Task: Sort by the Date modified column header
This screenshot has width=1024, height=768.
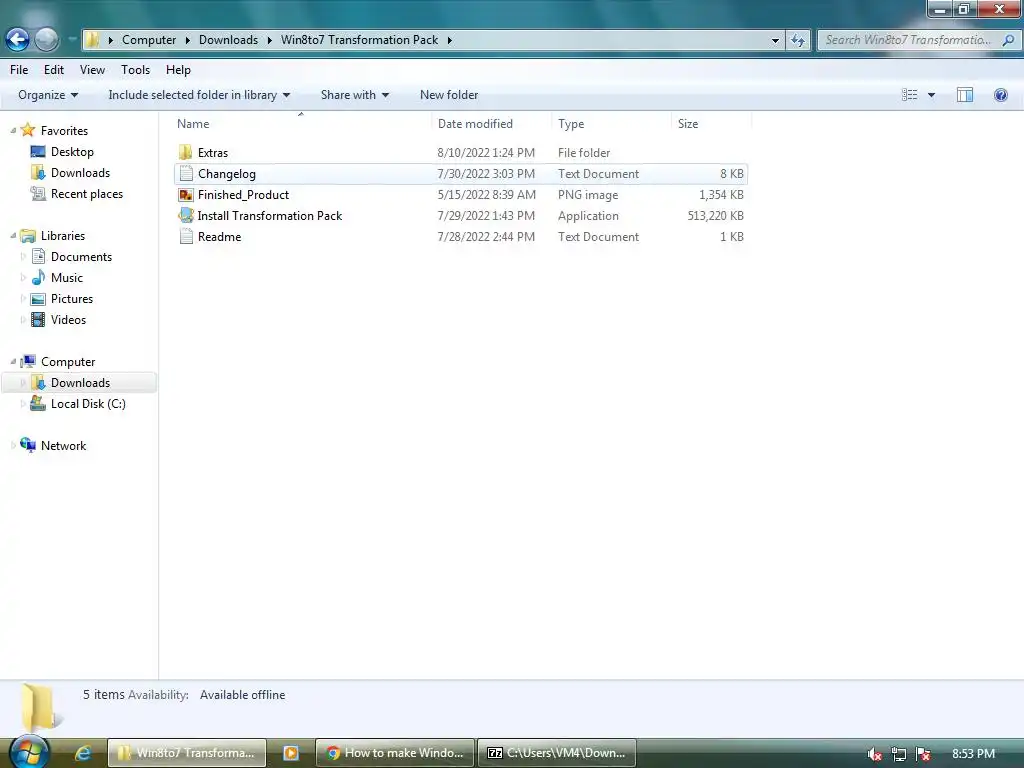Action: [491, 123]
